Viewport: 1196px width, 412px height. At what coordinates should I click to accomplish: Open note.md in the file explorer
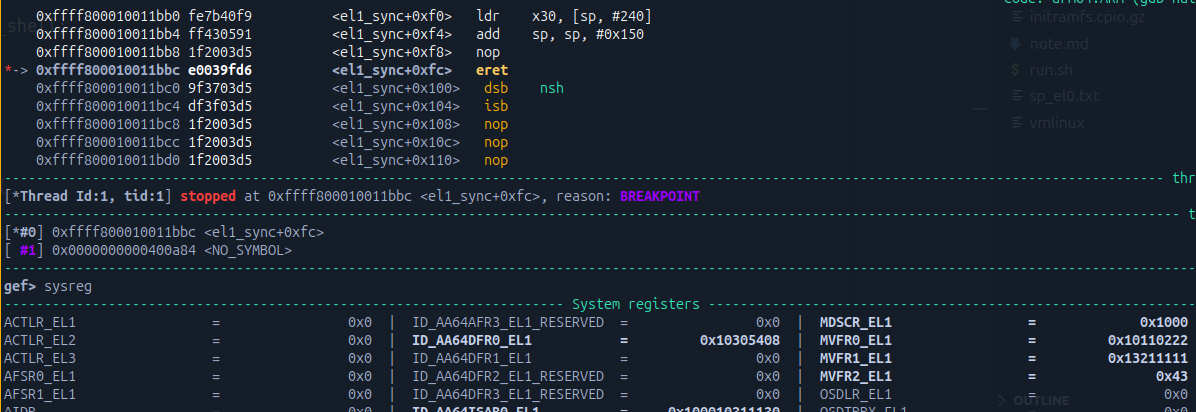pyautogui.click(x=1058, y=44)
